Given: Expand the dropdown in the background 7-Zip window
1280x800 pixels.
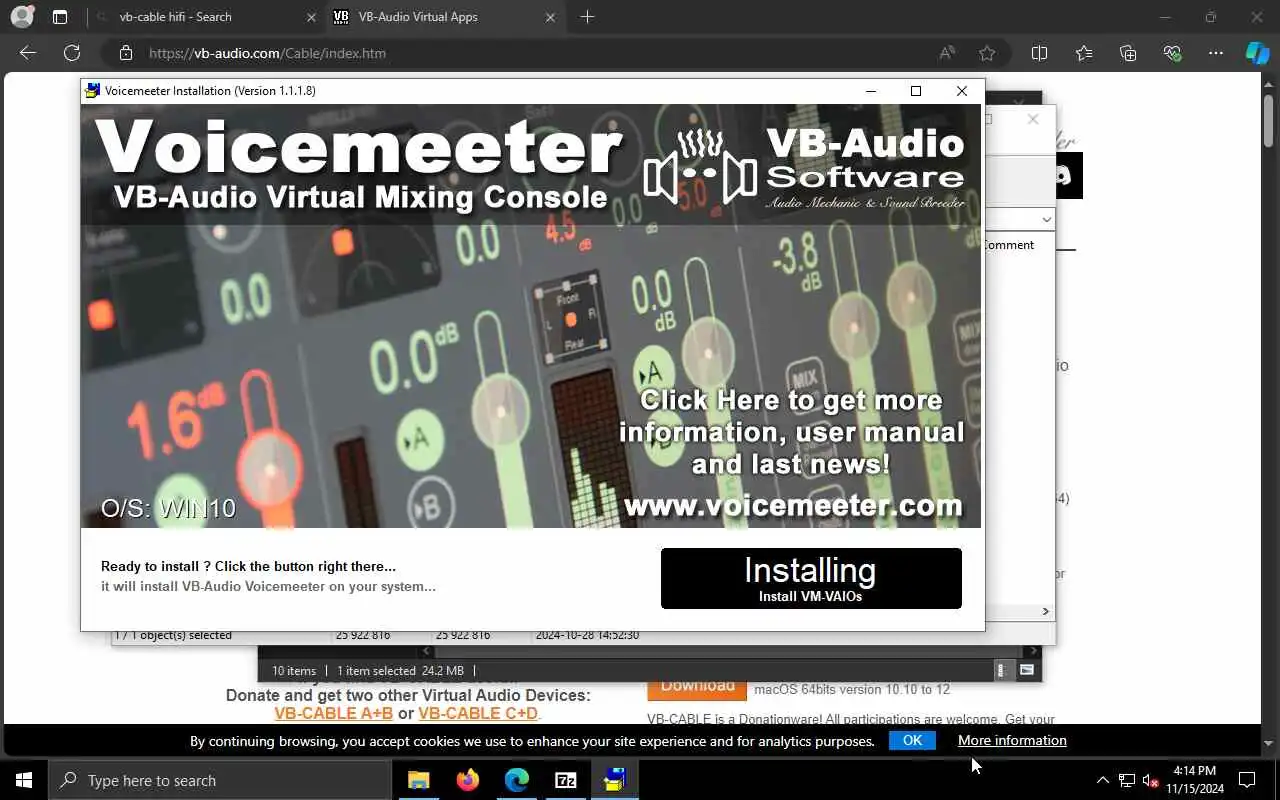Looking at the screenshot, I should coord(1046,219).
